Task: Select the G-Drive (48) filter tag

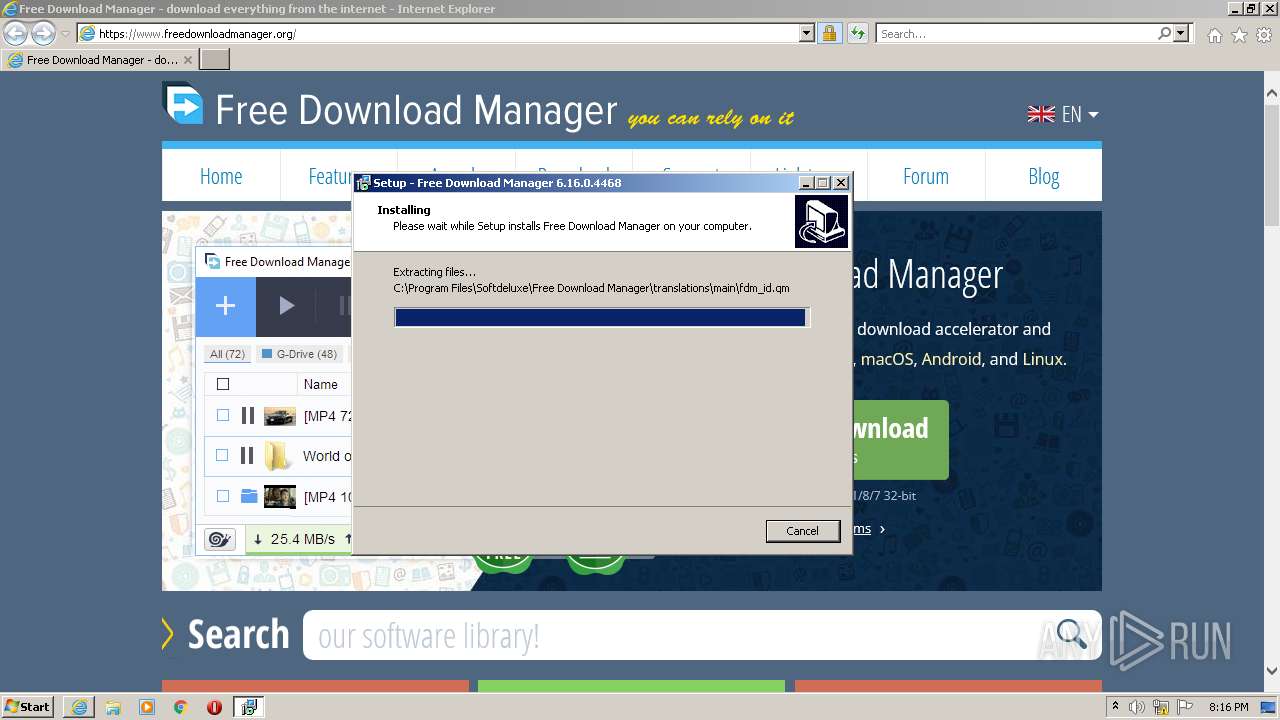Action: click(x=299, y=354)
